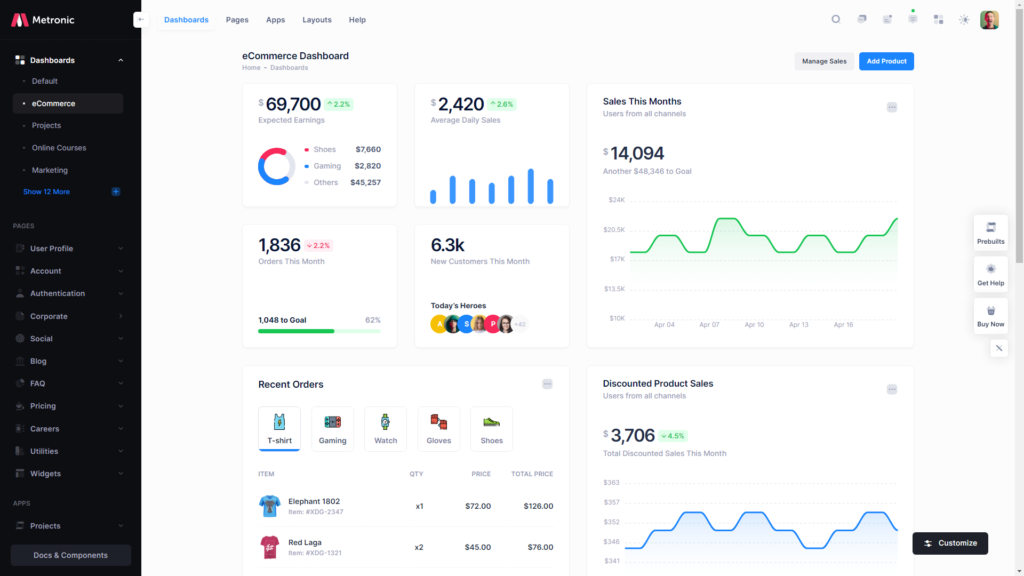The height and width of the screenshot is (576, 1024).
Task: Select the Shoes tab in Recent Orders
Action: (x=491, y=428)
